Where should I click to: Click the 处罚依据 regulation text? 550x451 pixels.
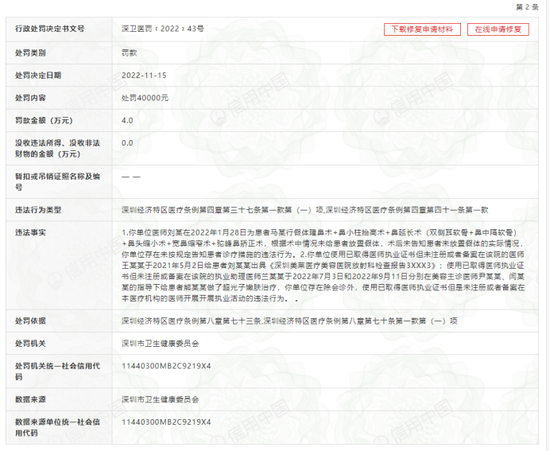[289, 321]
